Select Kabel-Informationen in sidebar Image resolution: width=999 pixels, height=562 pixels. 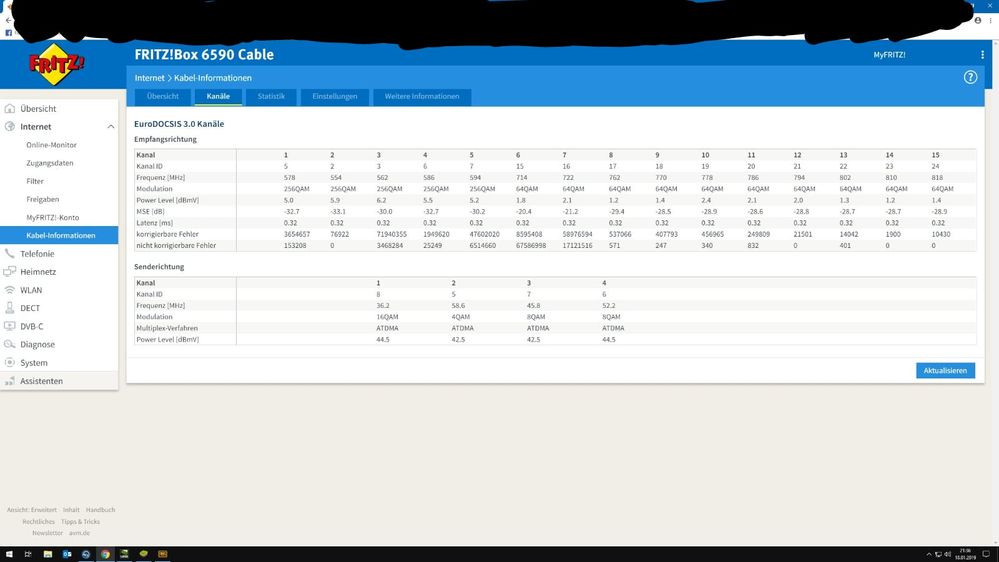(x=59, y=235)
